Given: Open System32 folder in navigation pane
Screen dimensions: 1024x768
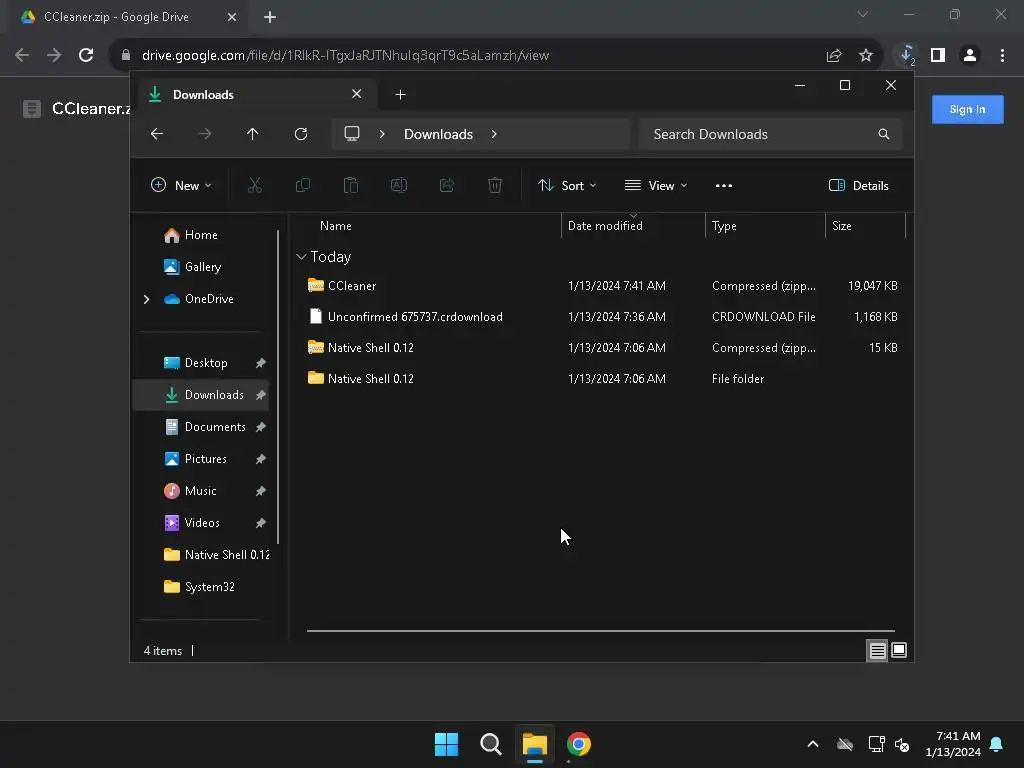Looking at the screenshot, I should click(x=199, y=587).
